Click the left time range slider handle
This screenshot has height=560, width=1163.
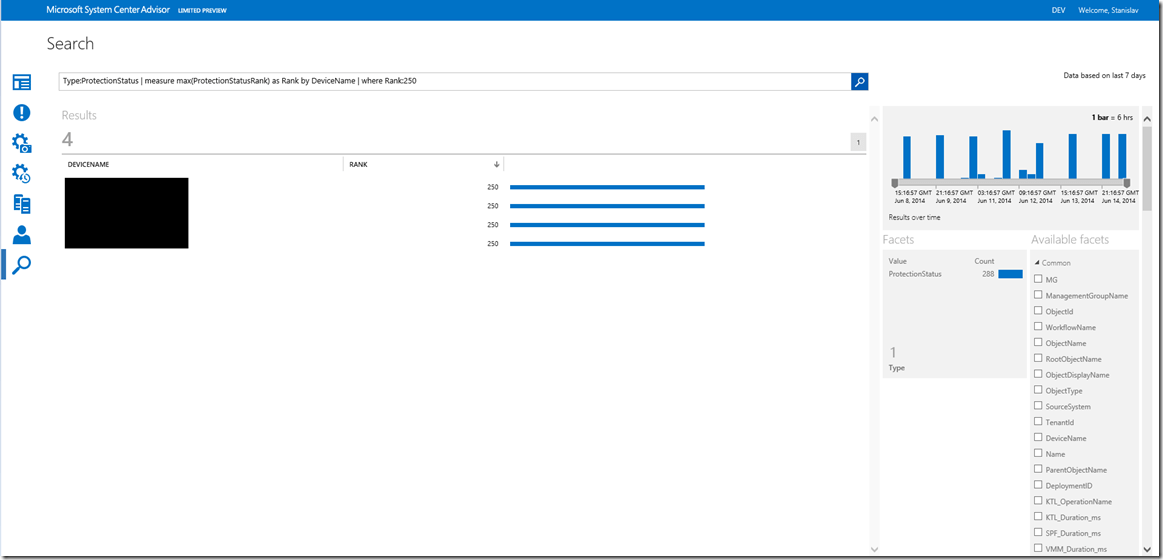pos(895,183)
